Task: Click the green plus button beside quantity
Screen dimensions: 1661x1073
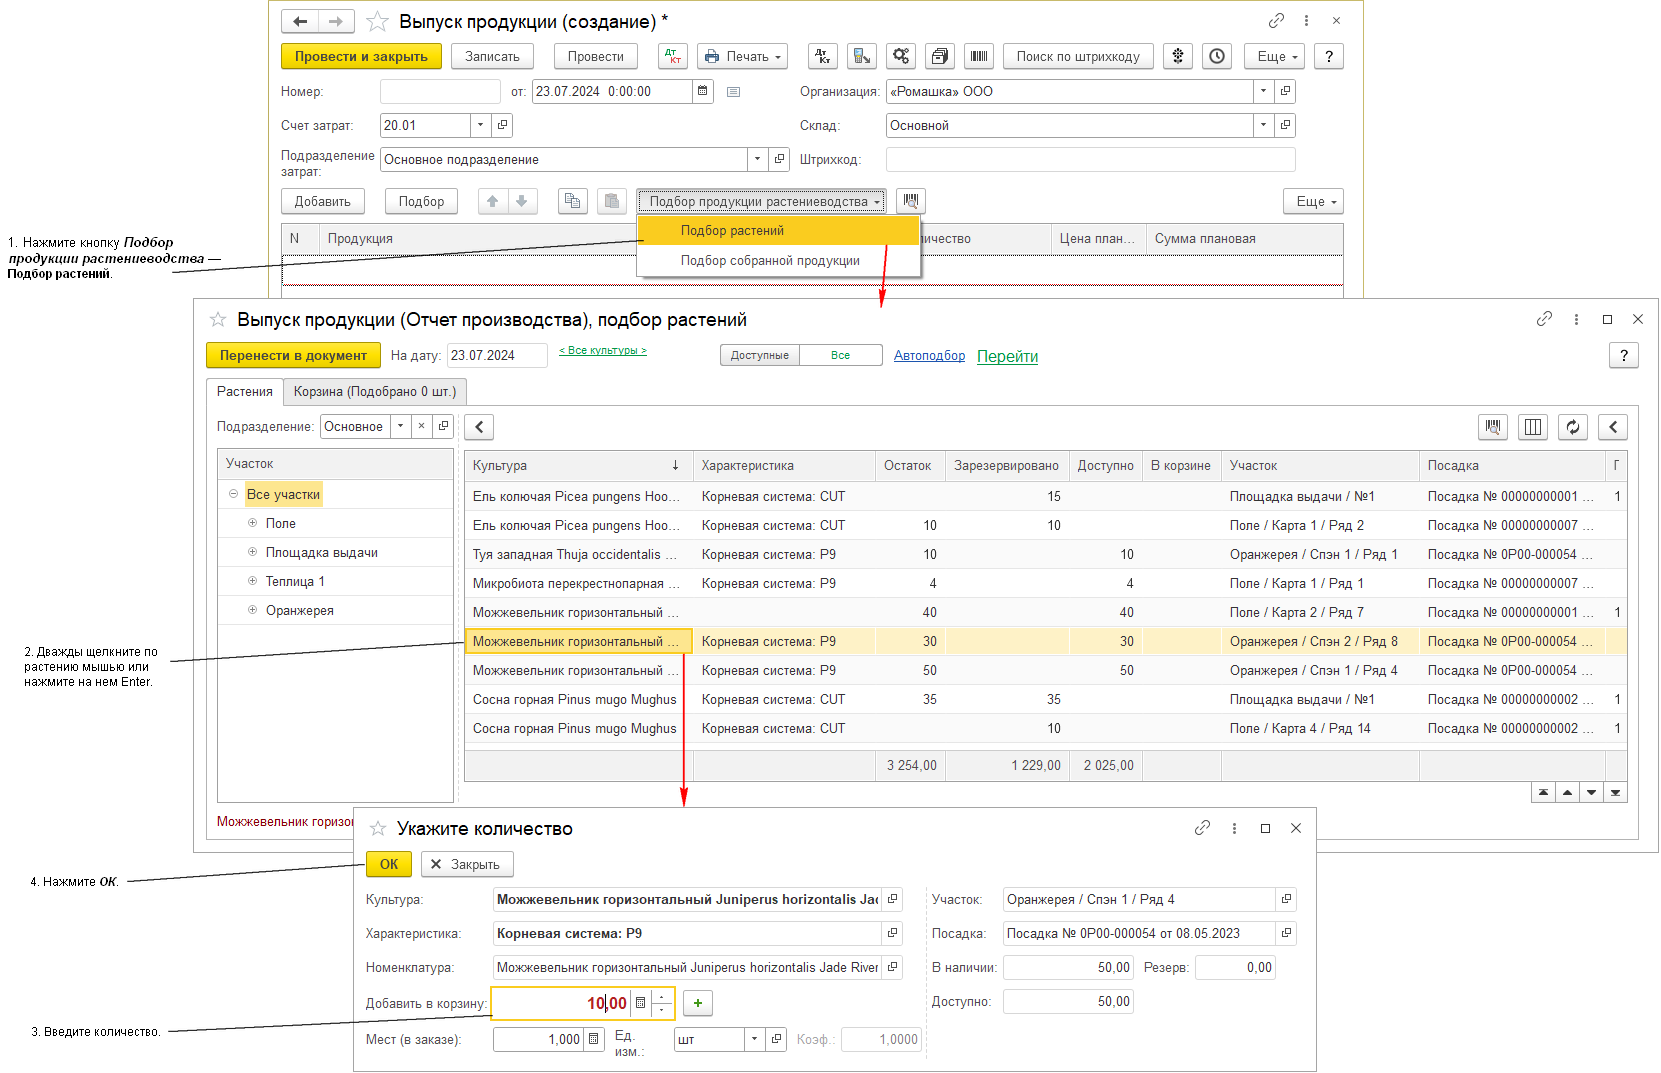Action: 697,1003
